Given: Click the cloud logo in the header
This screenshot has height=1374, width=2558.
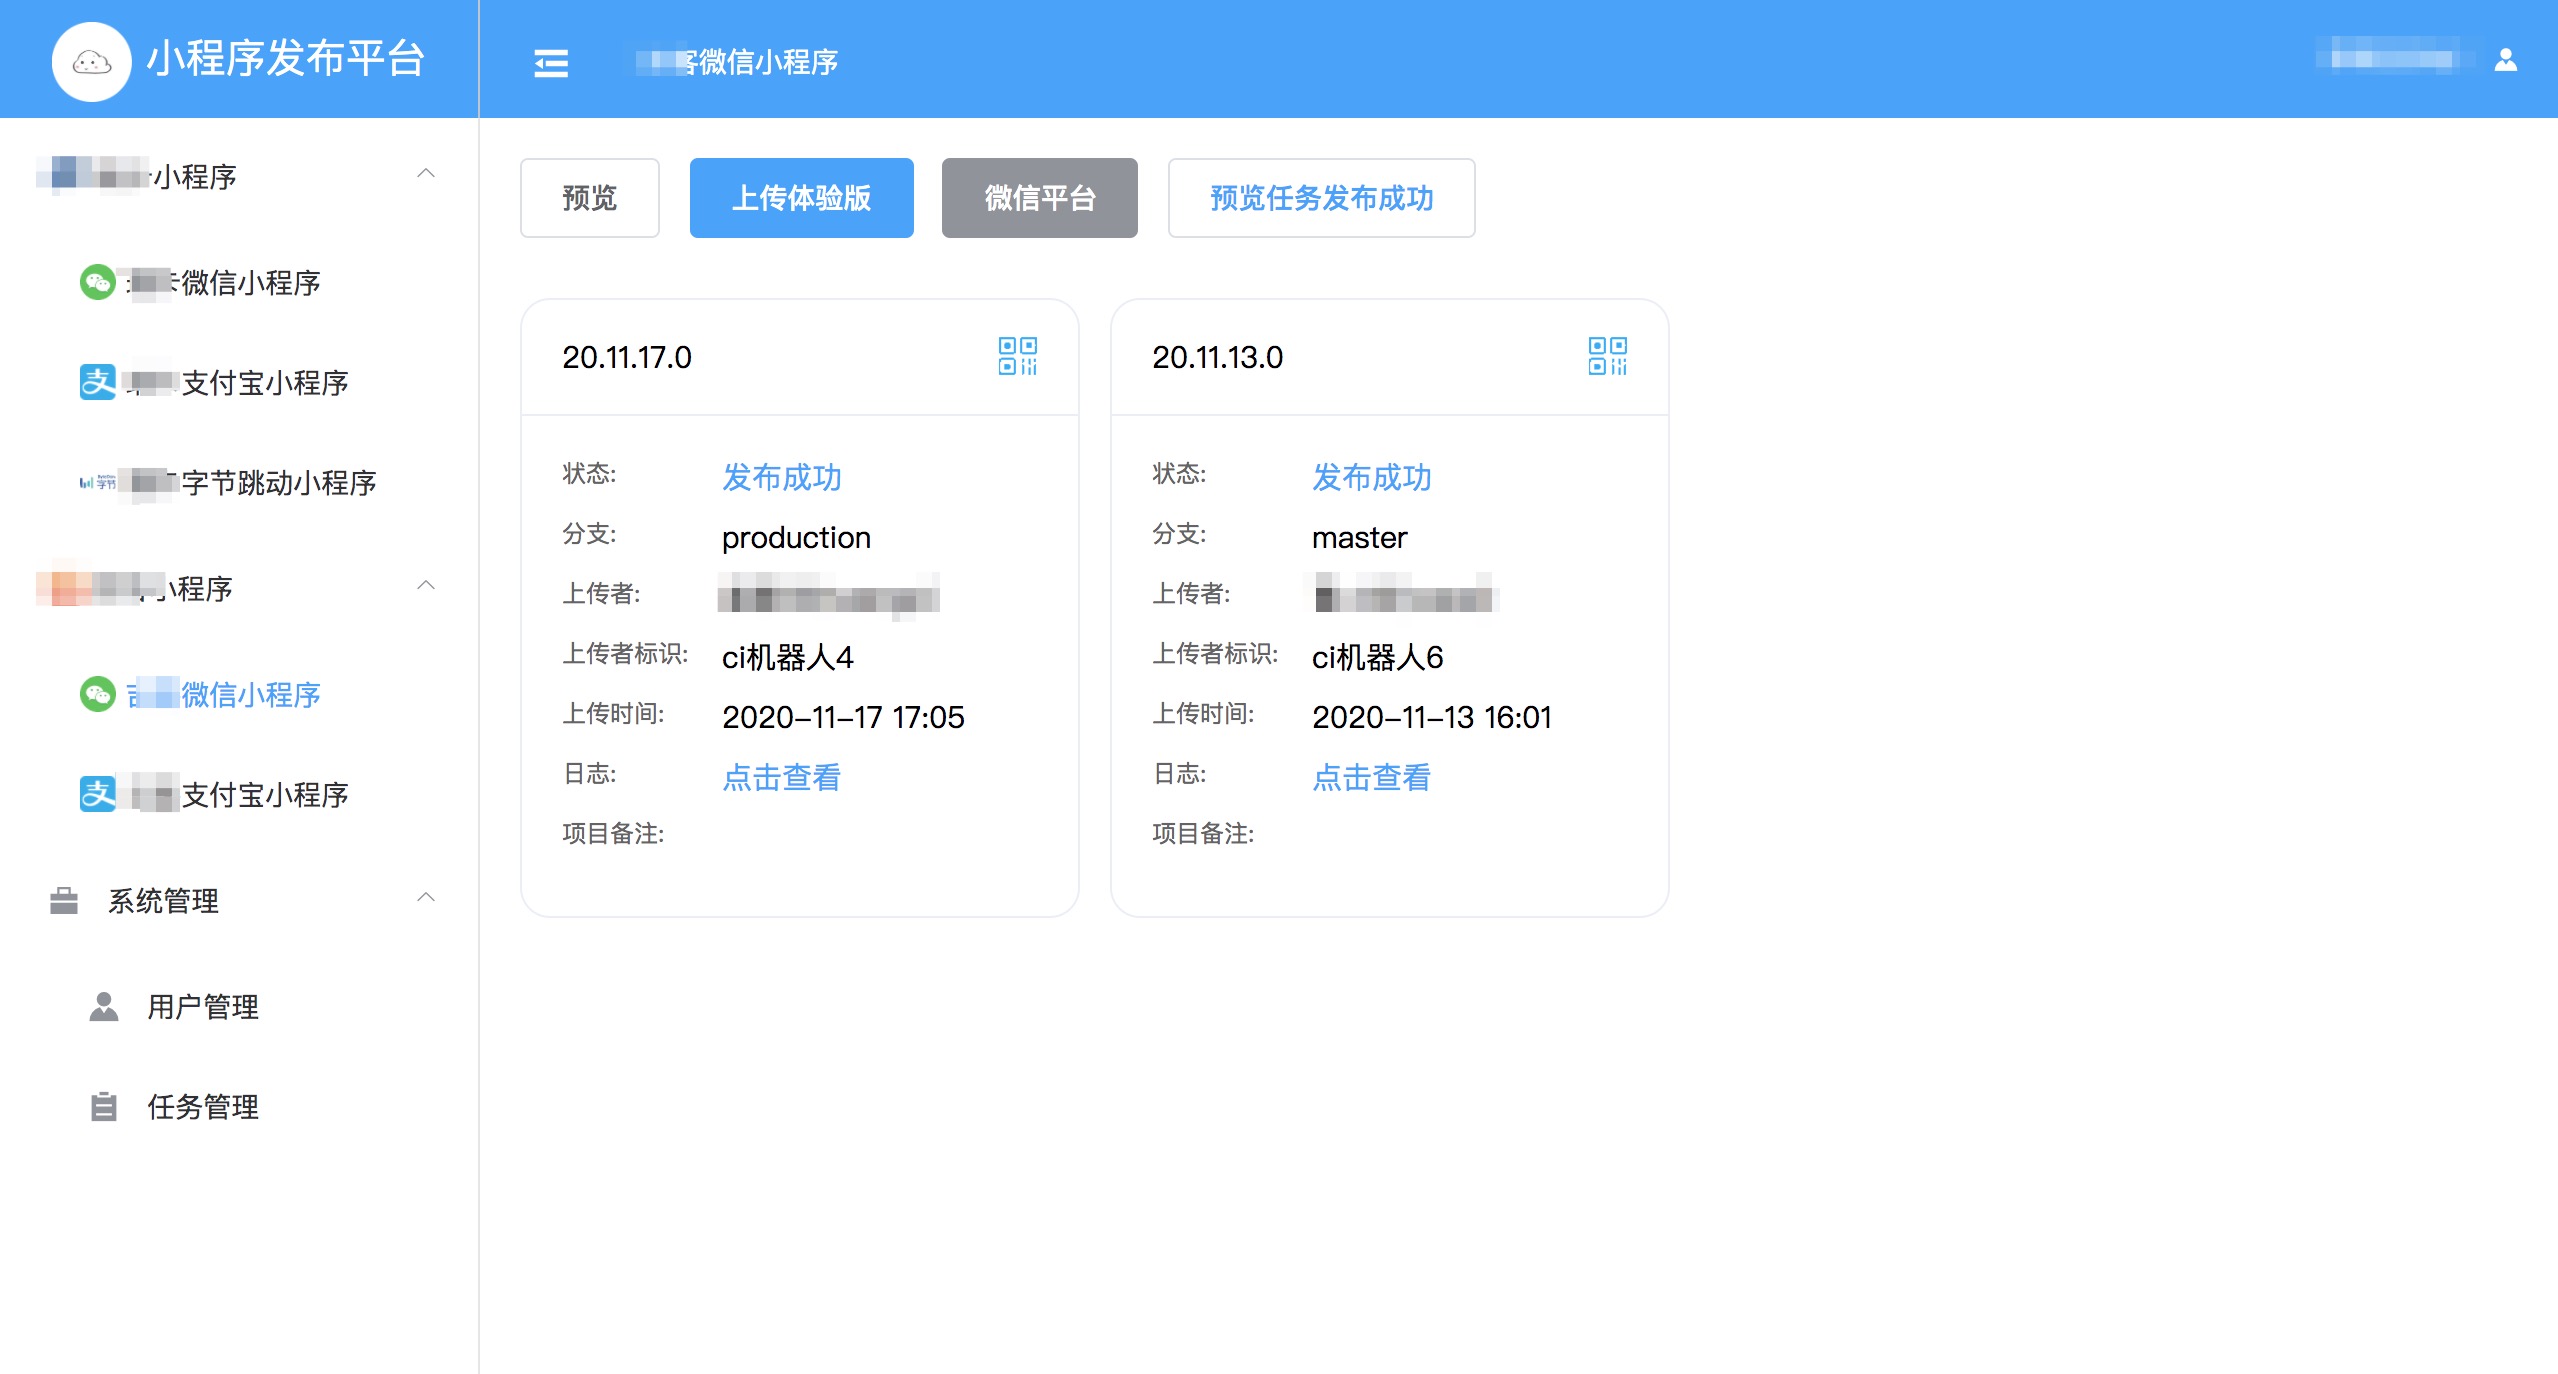Looking at the screenshot, I should [91, 62].
